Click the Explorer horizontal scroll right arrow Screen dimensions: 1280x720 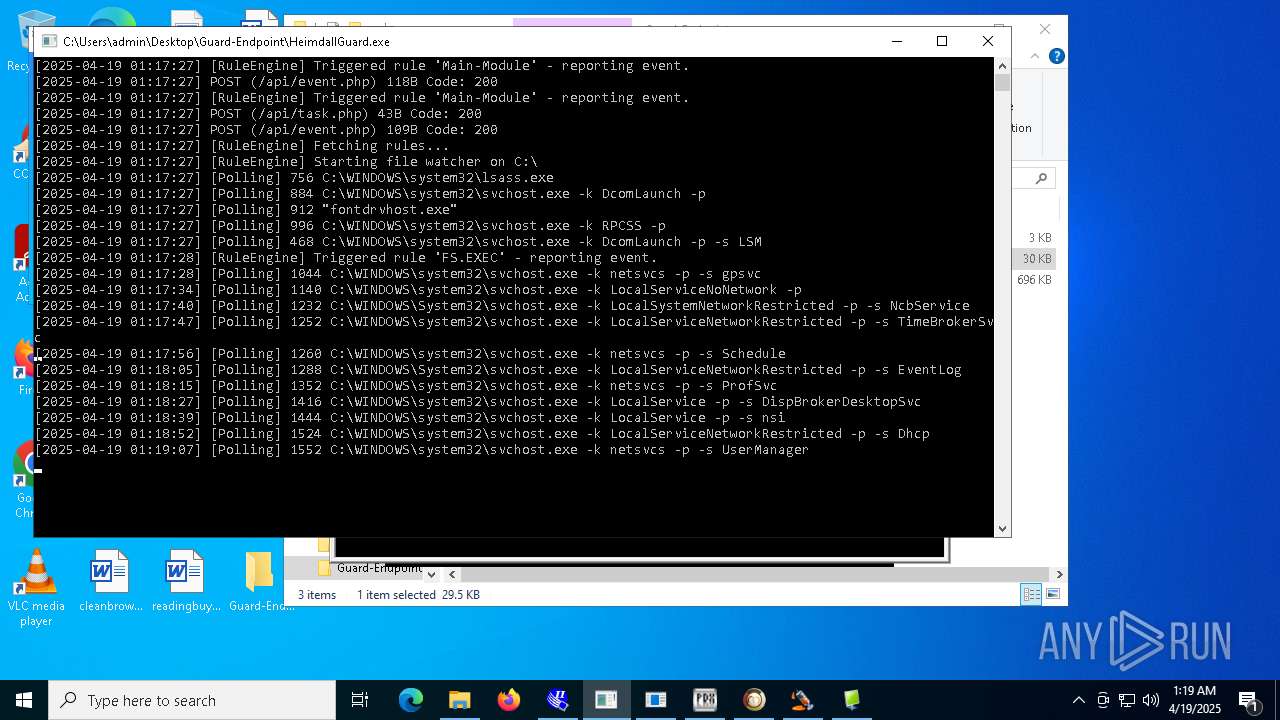[1059, 574]
